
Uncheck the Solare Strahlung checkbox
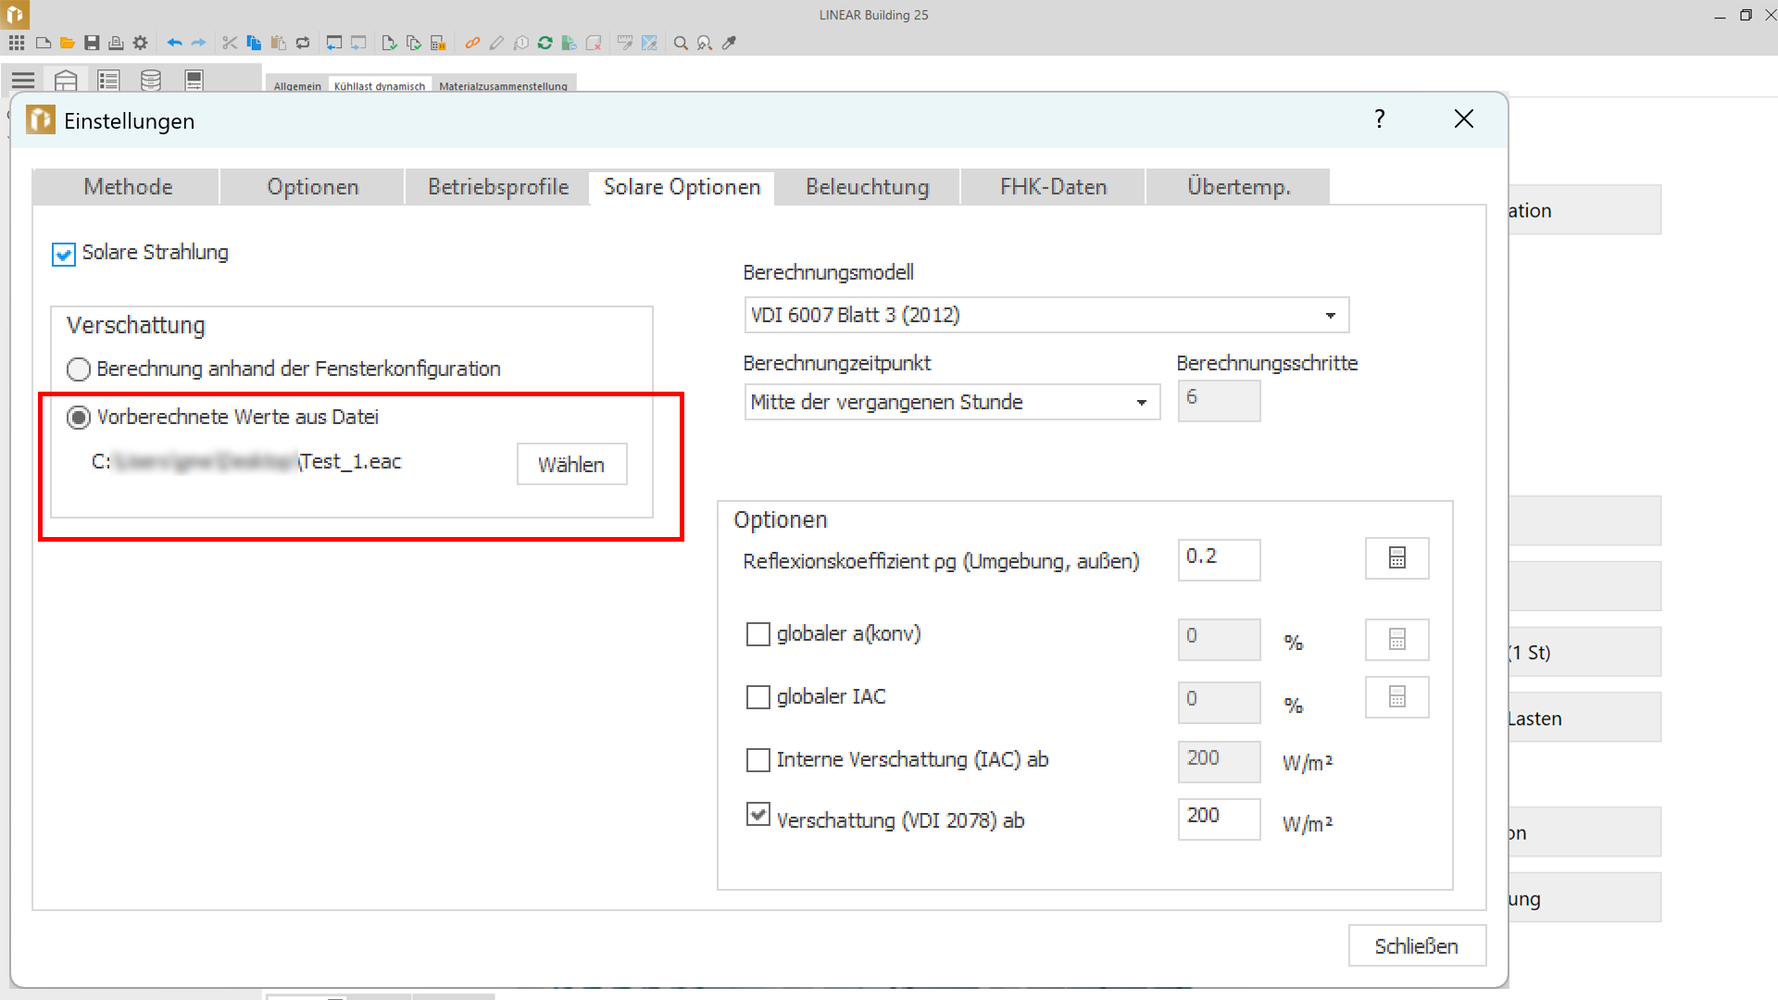tap(64, 254)
